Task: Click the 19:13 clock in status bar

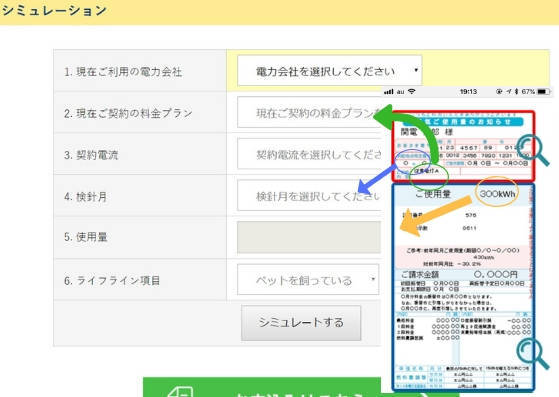Action: click(x=468, y=92)
